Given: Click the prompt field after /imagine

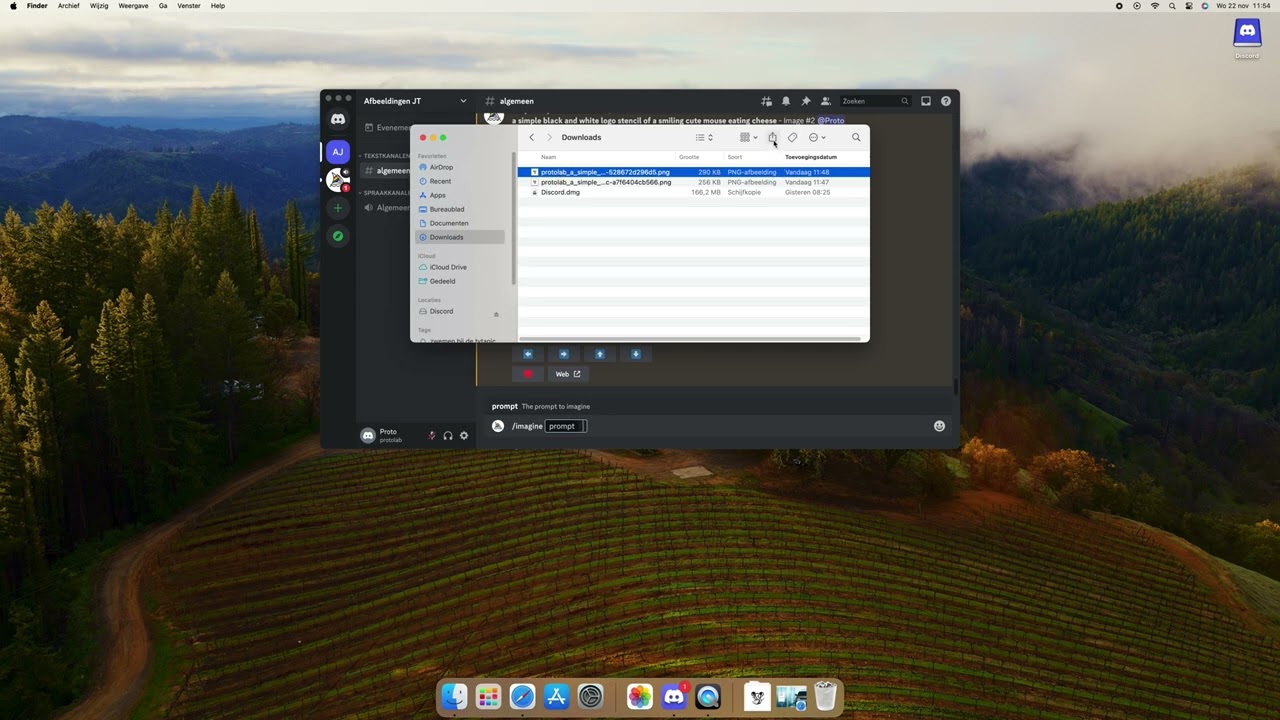Looking at the screenshot, I should click(566, 426).
